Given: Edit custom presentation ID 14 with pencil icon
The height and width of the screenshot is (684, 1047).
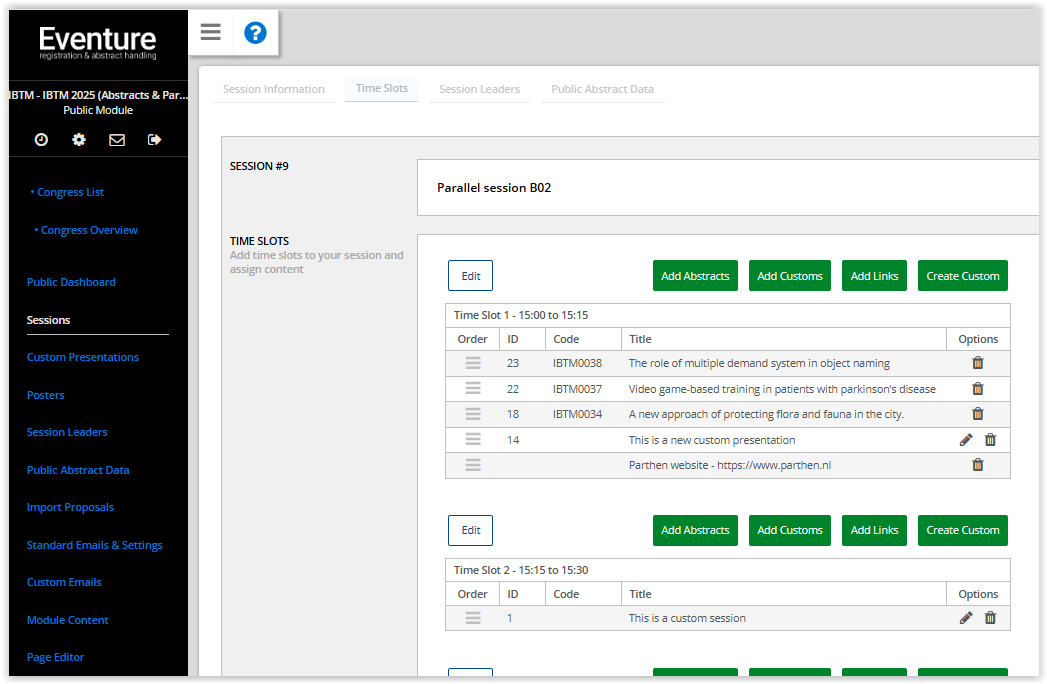Looking at the screenshot, I should (x=966, y=440).
